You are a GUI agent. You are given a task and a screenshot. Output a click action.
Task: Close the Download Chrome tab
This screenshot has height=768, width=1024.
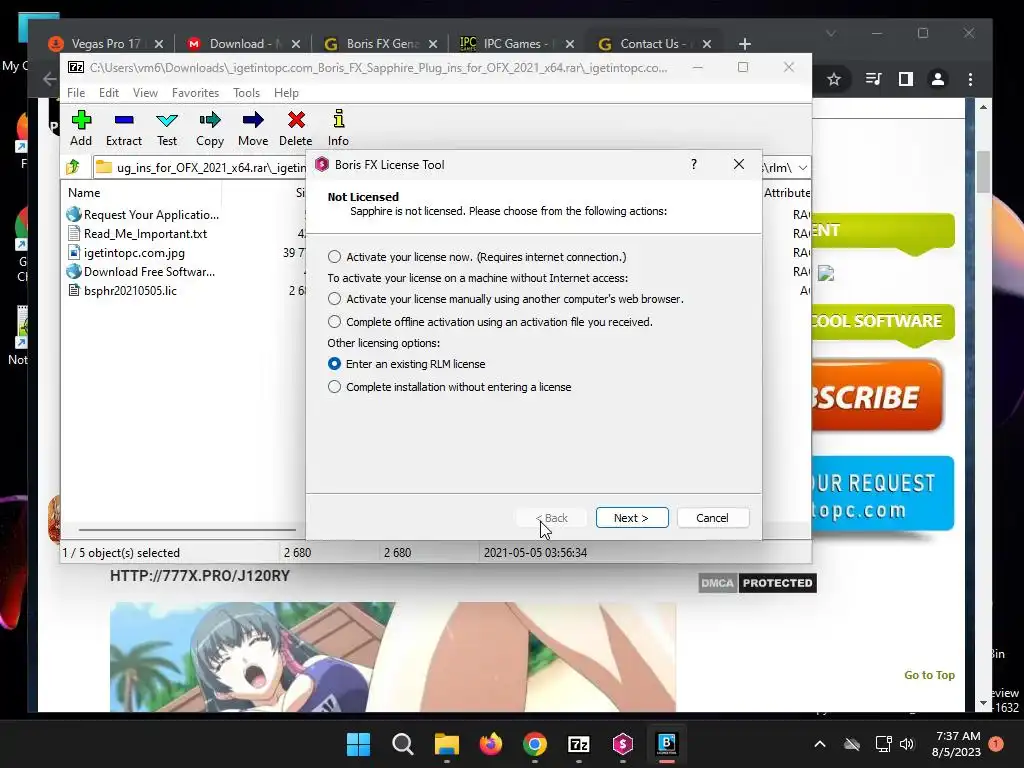(x=296, y=44)
